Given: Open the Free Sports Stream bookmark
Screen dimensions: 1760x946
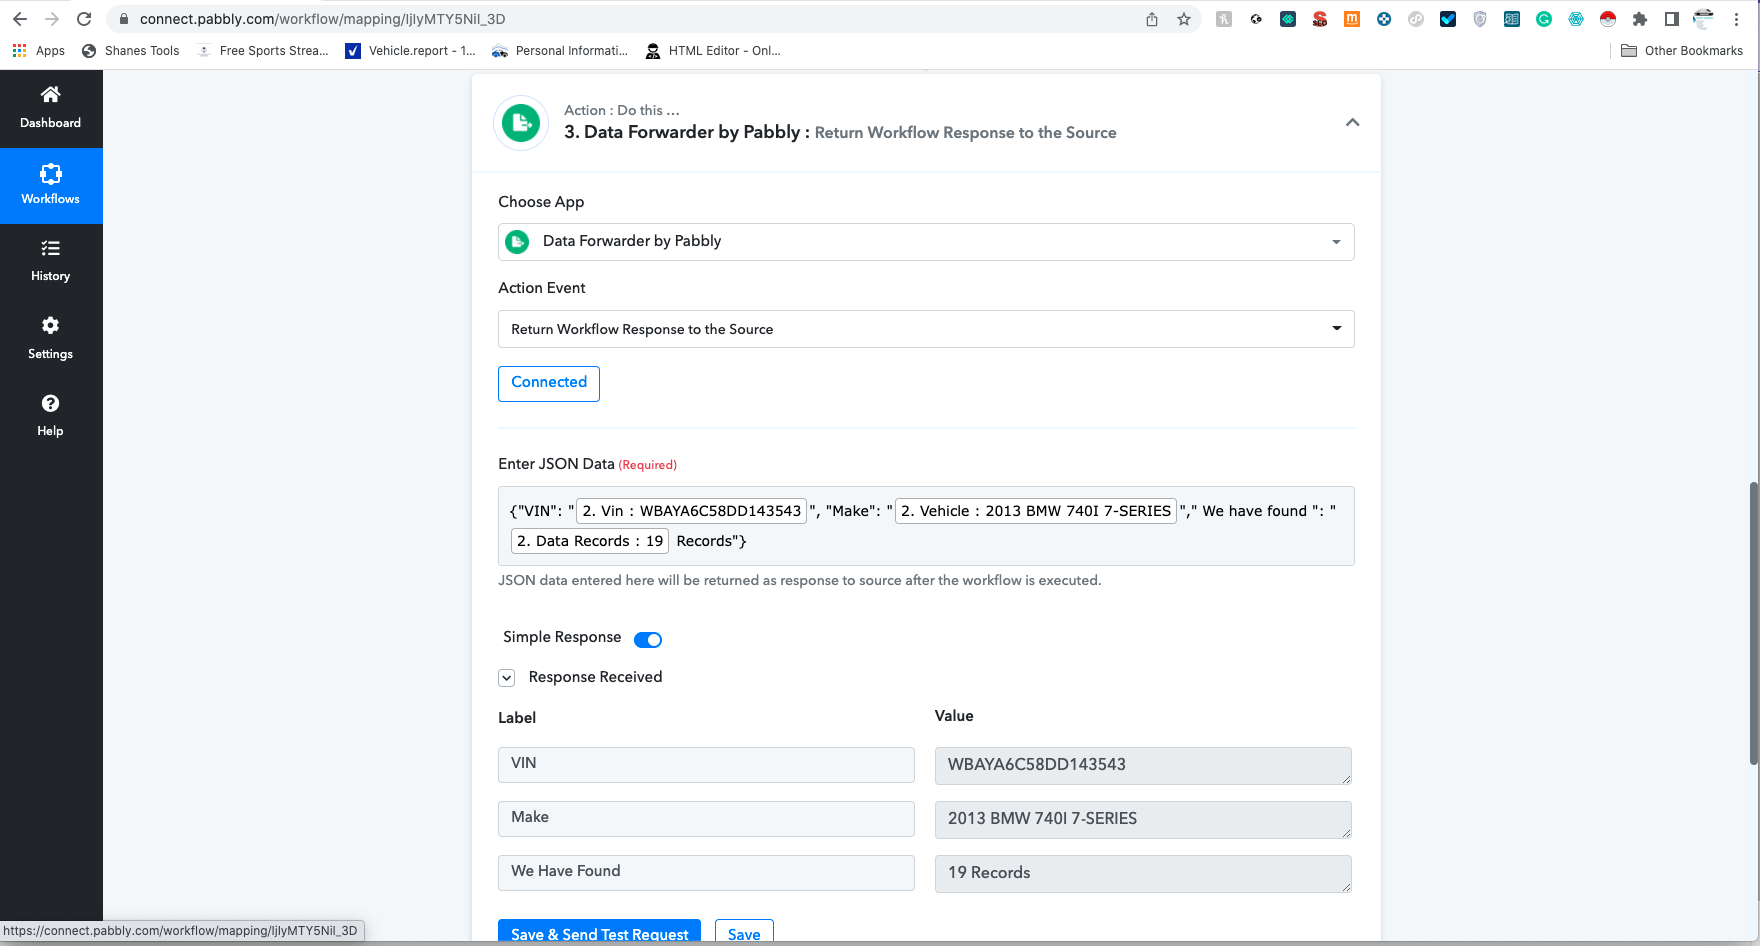Looking at the screenshot, I should point(263,51).
